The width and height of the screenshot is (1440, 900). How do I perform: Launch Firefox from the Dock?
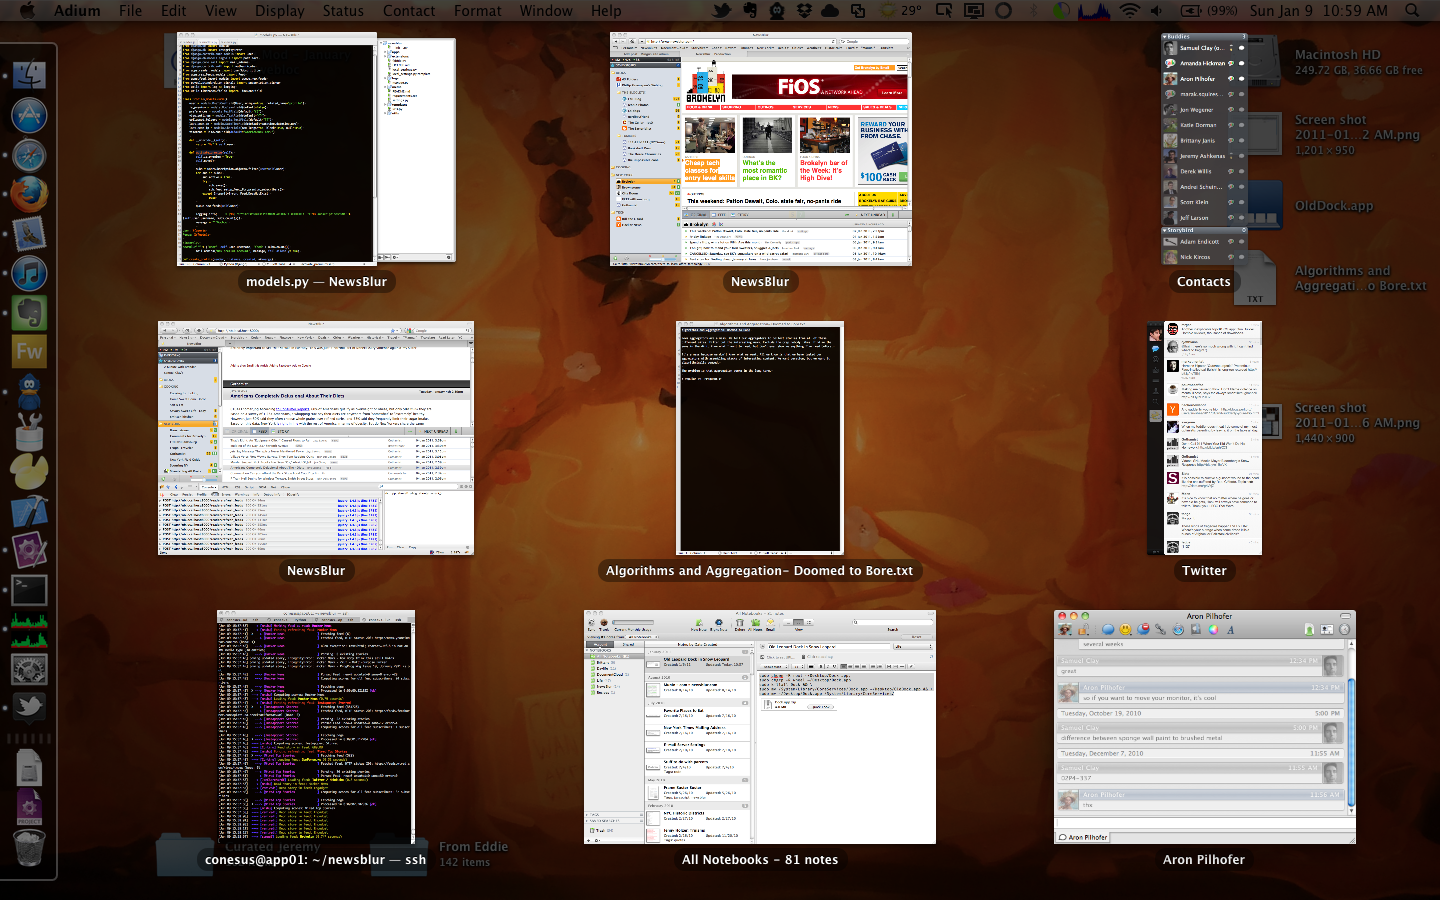(29, 194)
